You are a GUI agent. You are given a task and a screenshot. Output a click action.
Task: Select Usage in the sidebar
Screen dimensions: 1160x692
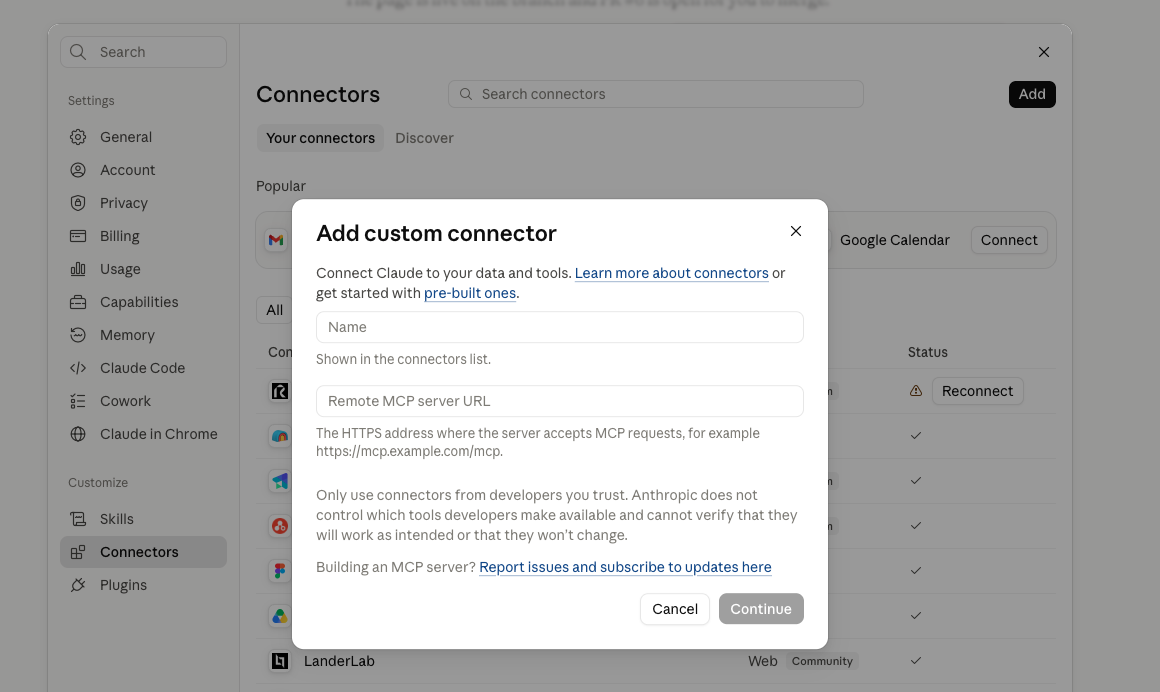[x=144, y=269]
